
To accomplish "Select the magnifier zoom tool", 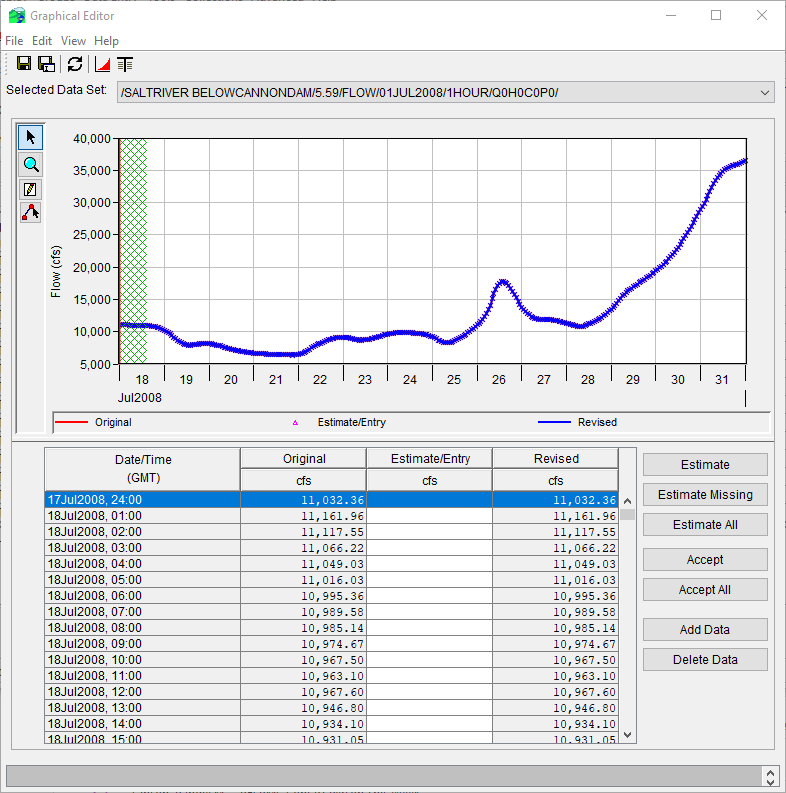I will coord(30,164).
